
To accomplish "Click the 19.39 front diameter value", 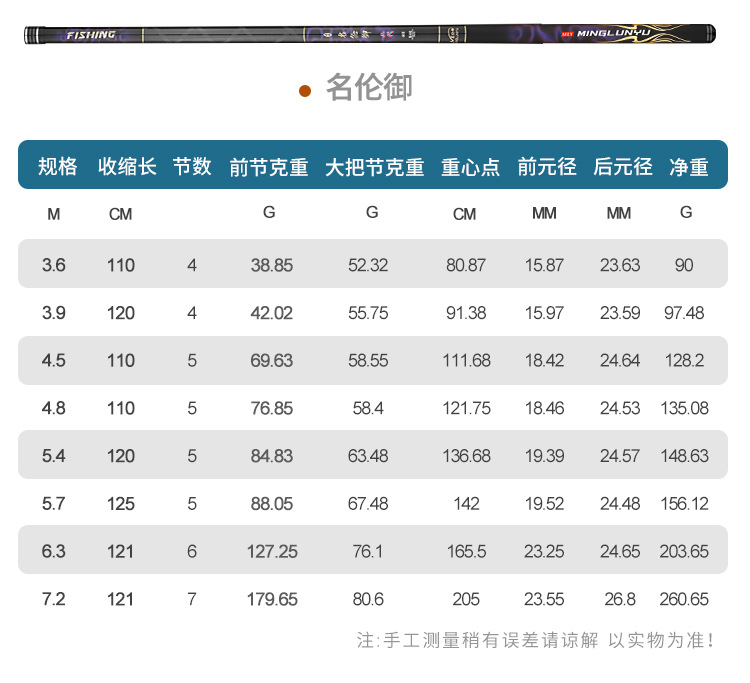I will [544, 456].
